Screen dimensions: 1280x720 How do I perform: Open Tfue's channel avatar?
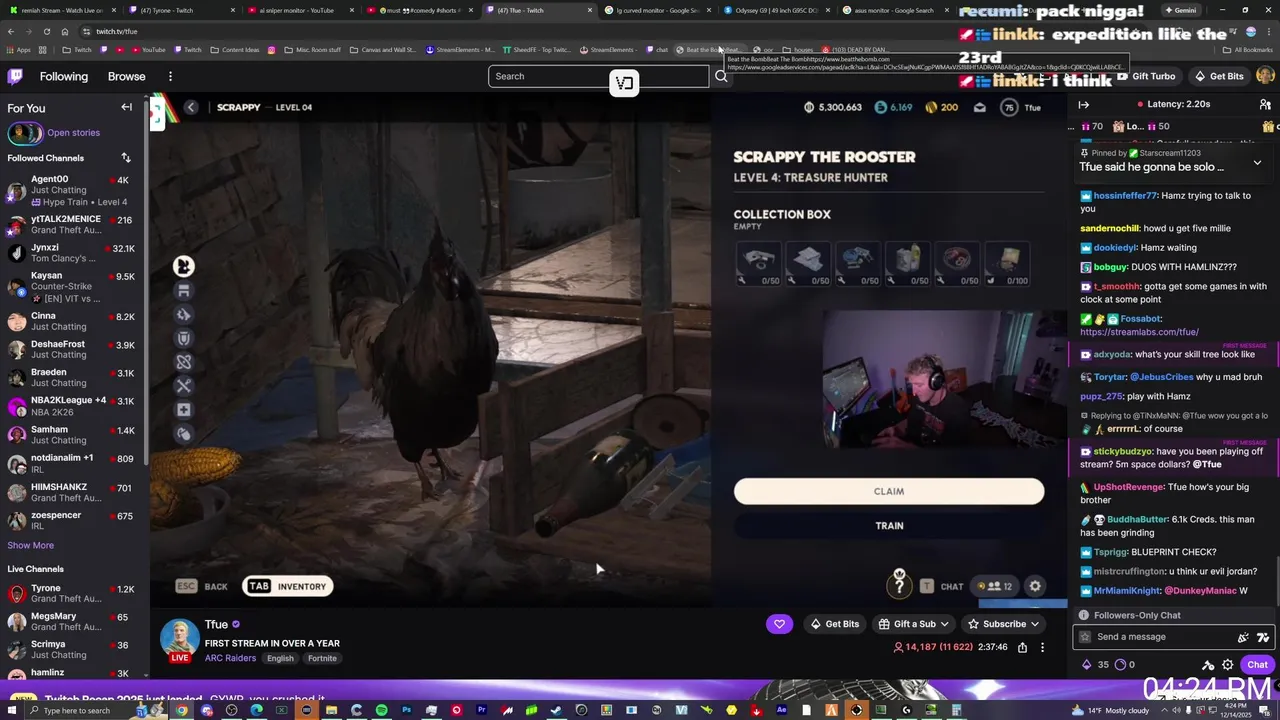(180, 638)
